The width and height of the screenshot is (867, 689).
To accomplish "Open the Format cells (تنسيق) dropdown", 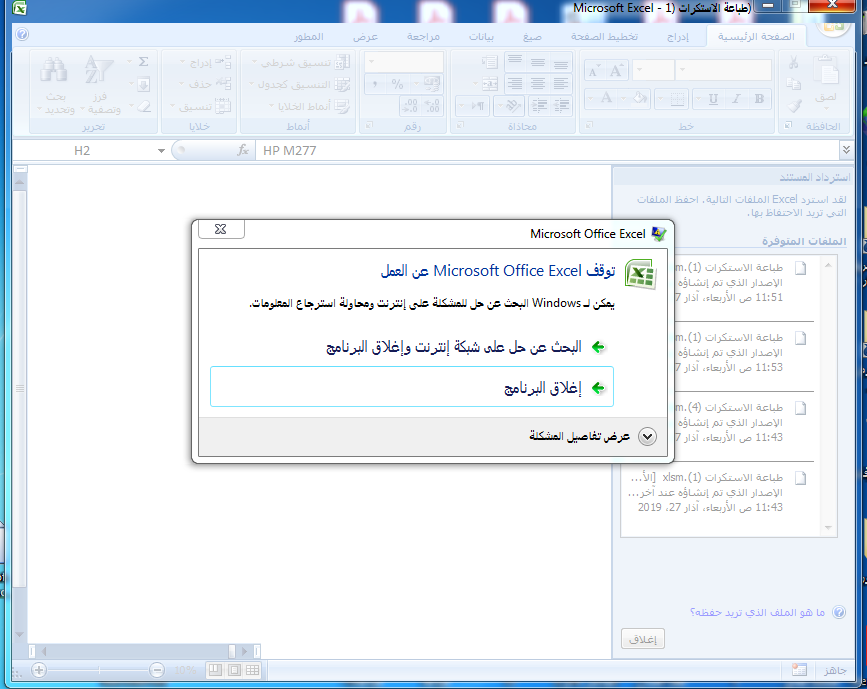I will (x=200, y=106).
